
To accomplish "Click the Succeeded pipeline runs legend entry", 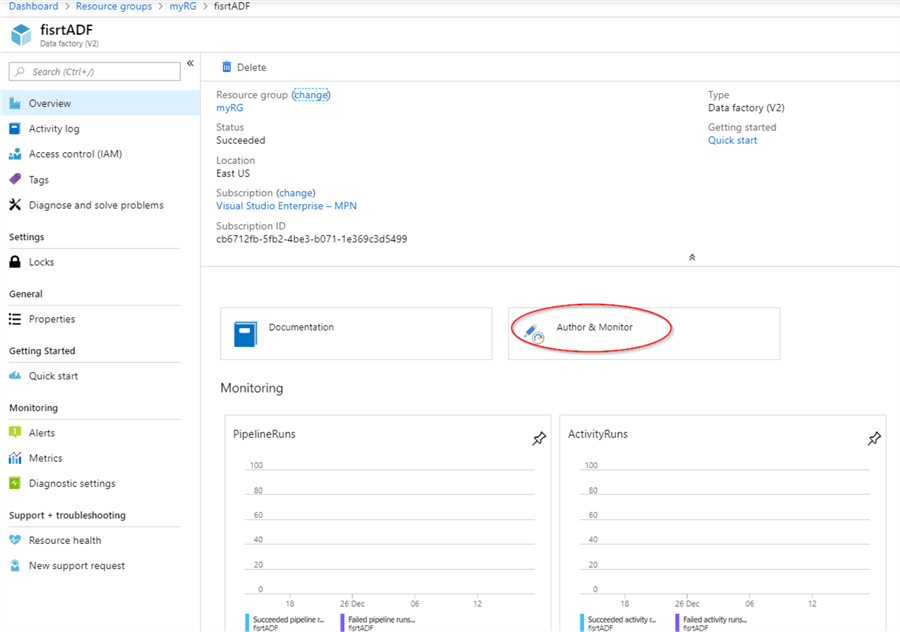I will tap(285, 623).
